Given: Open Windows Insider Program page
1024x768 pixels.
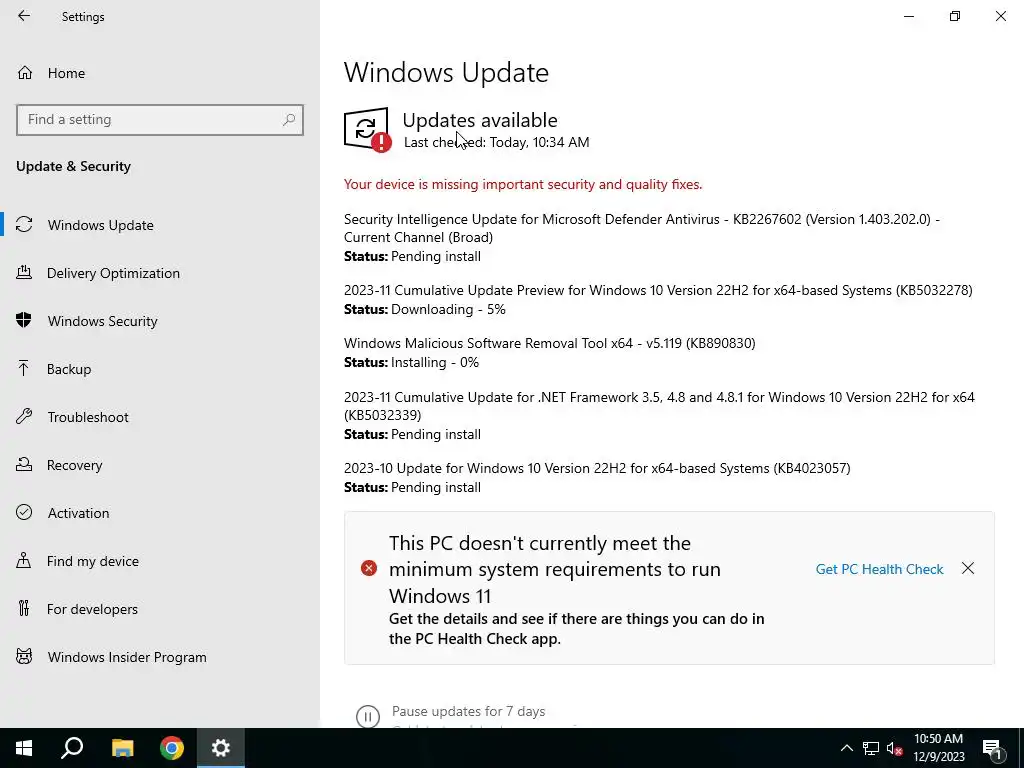Looking at the screenshot, I should pyautogui.click(x=127, y=657).
